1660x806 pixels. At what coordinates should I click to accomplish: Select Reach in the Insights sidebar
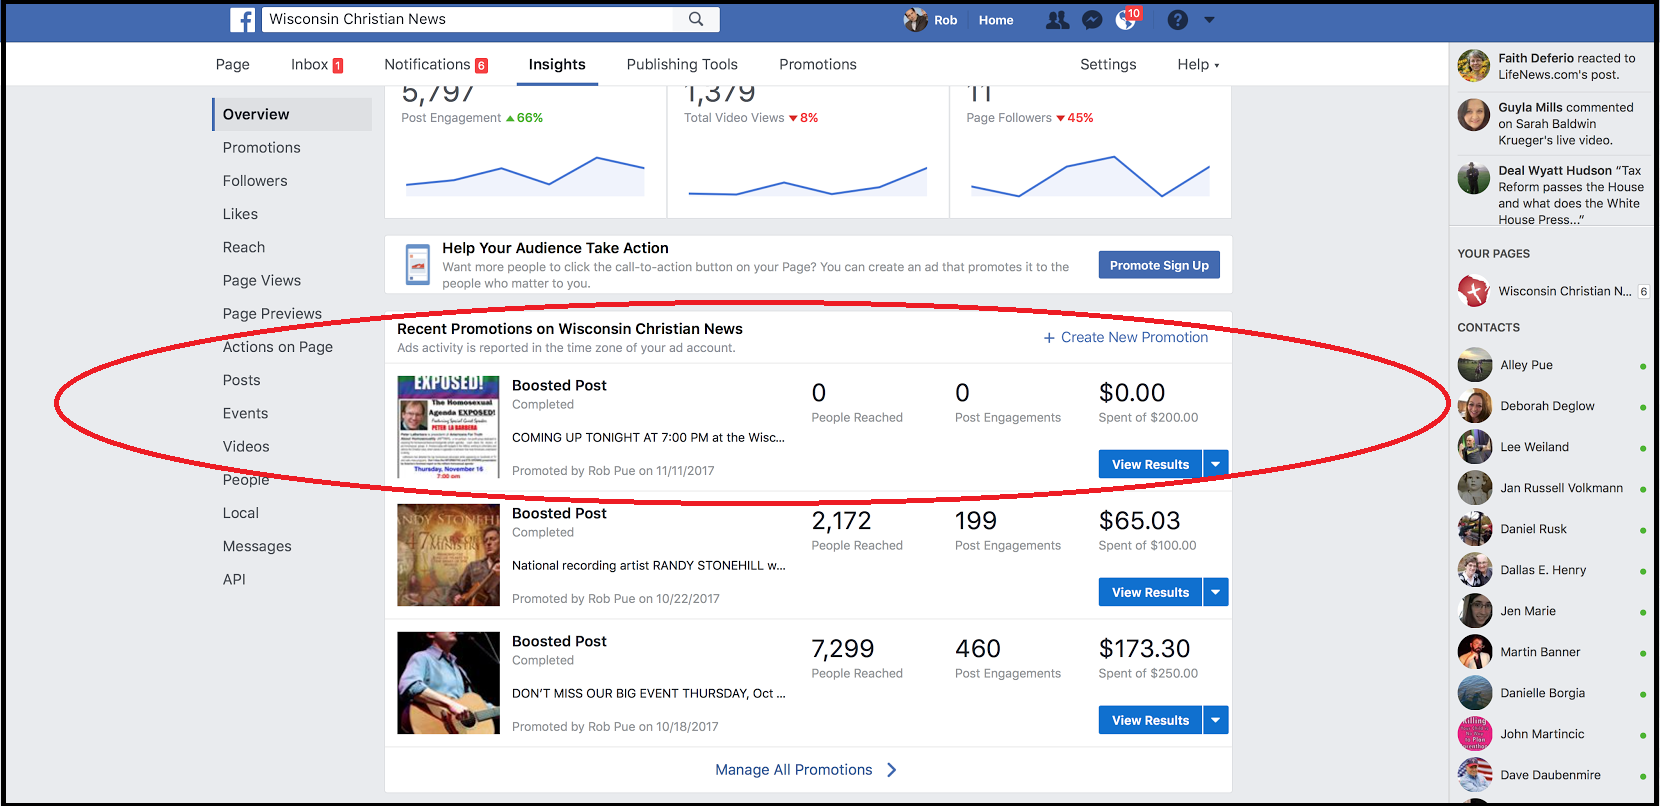[244, 247]
